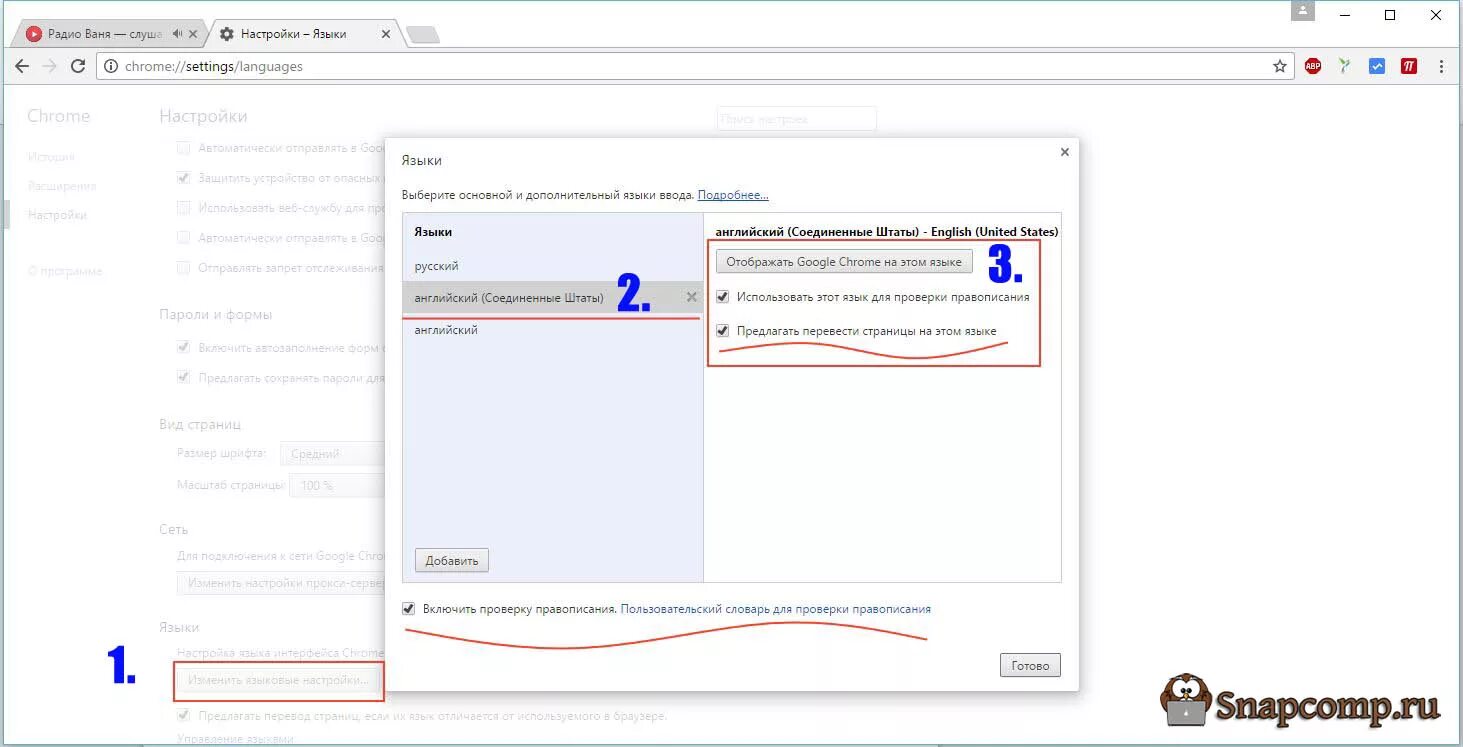Click the red extension icon near the menu
Image resolution: width=1463 pixels, height=747 pixels.
(x=1409, y=67)
